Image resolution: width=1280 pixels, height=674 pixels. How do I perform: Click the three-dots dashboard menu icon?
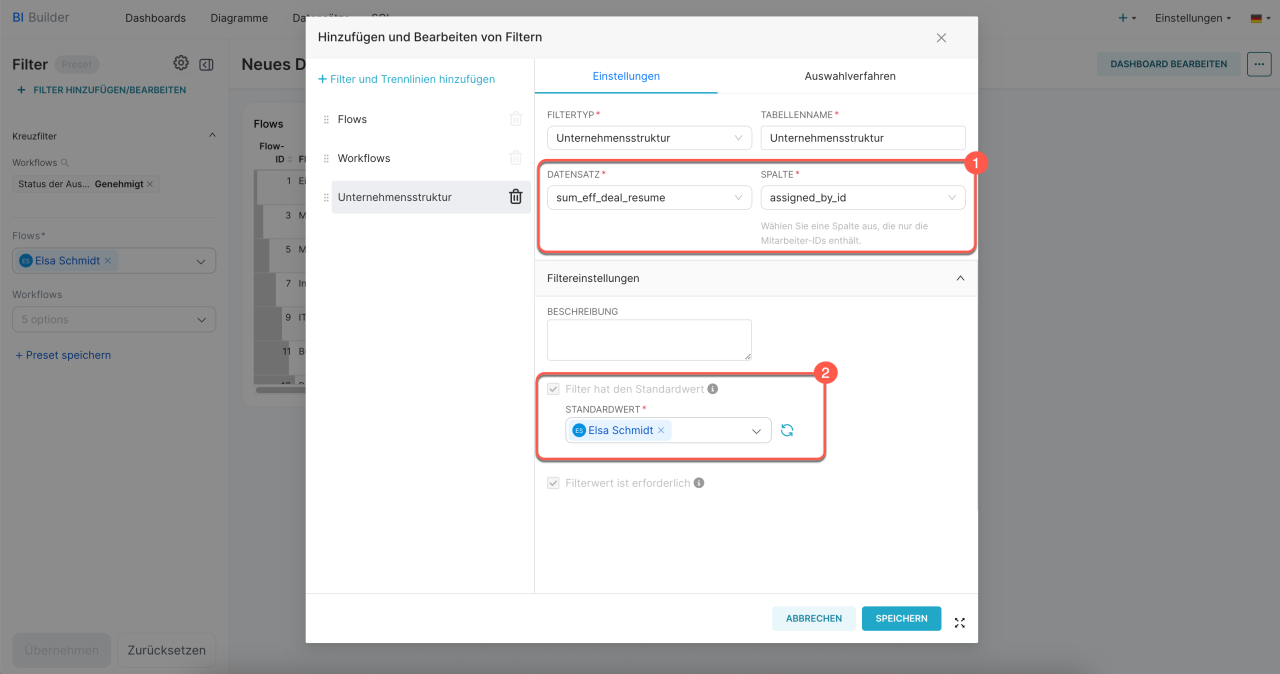[x=1259, y=63]
